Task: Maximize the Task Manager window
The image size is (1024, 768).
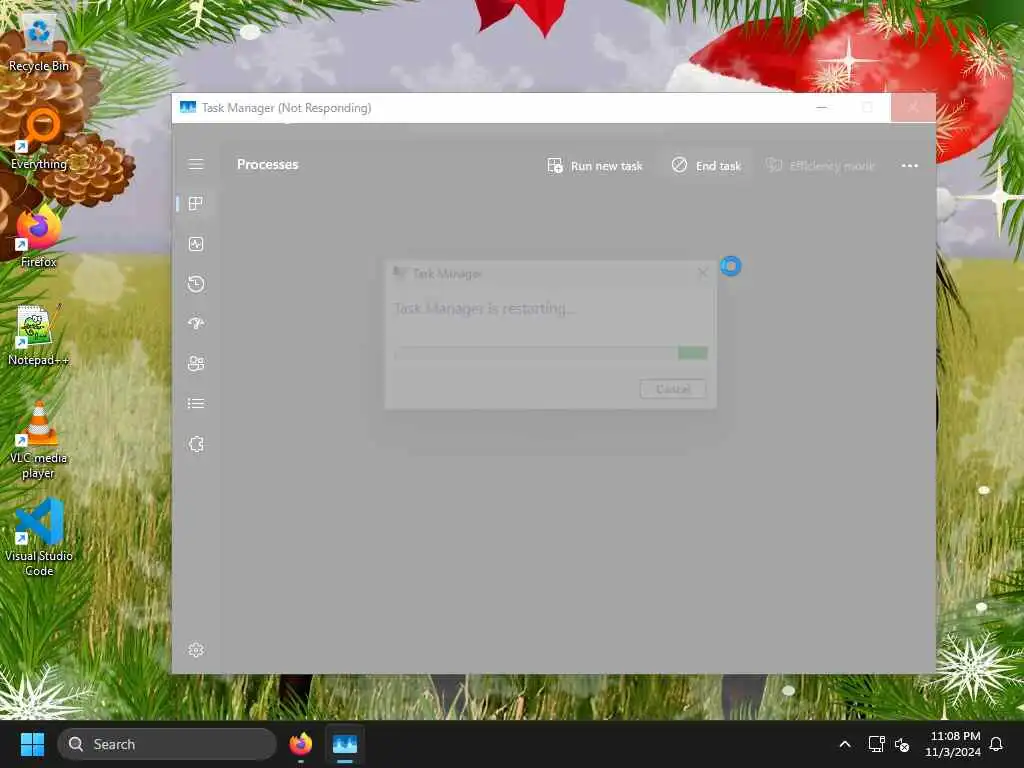Action: pyautogui.click(x=867, y=108)
